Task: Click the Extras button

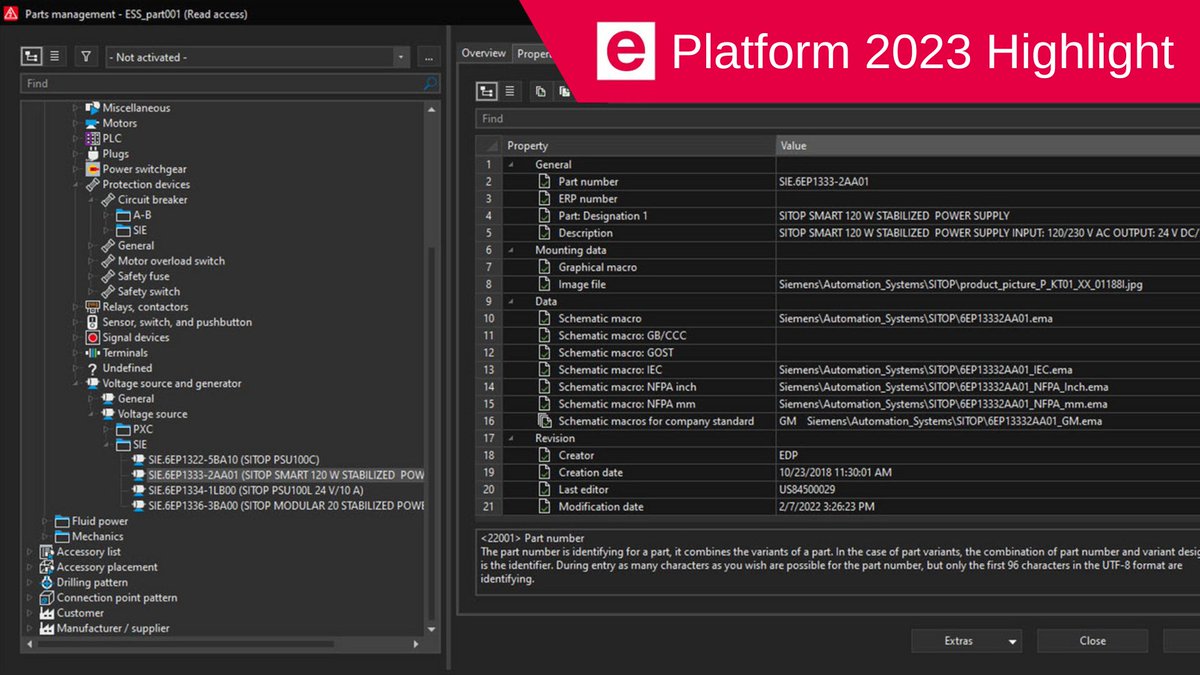Action: point(966,641)
